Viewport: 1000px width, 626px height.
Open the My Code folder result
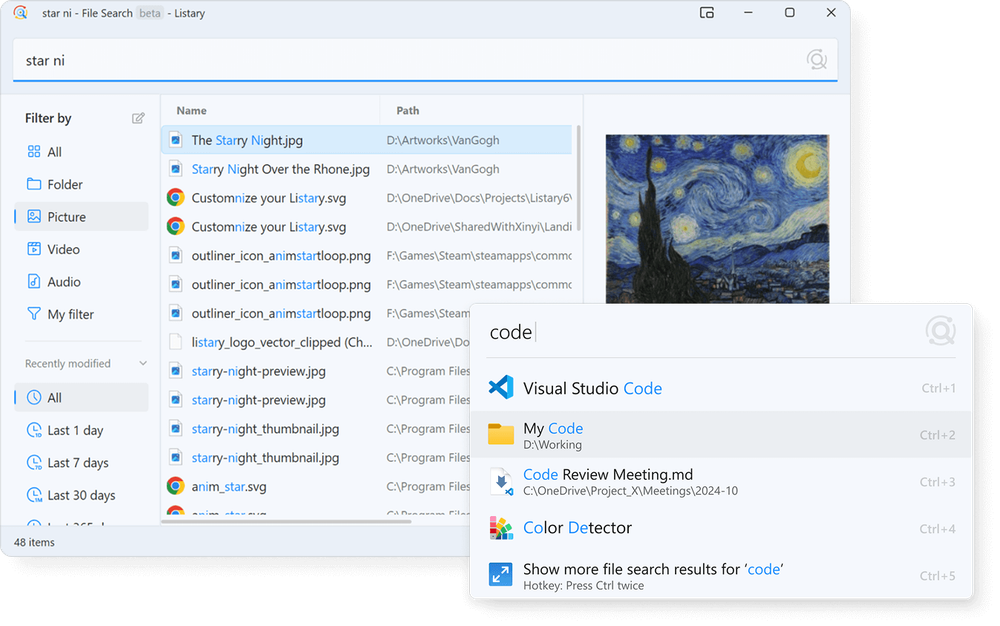pyautogui.click(x=721, y=435)
